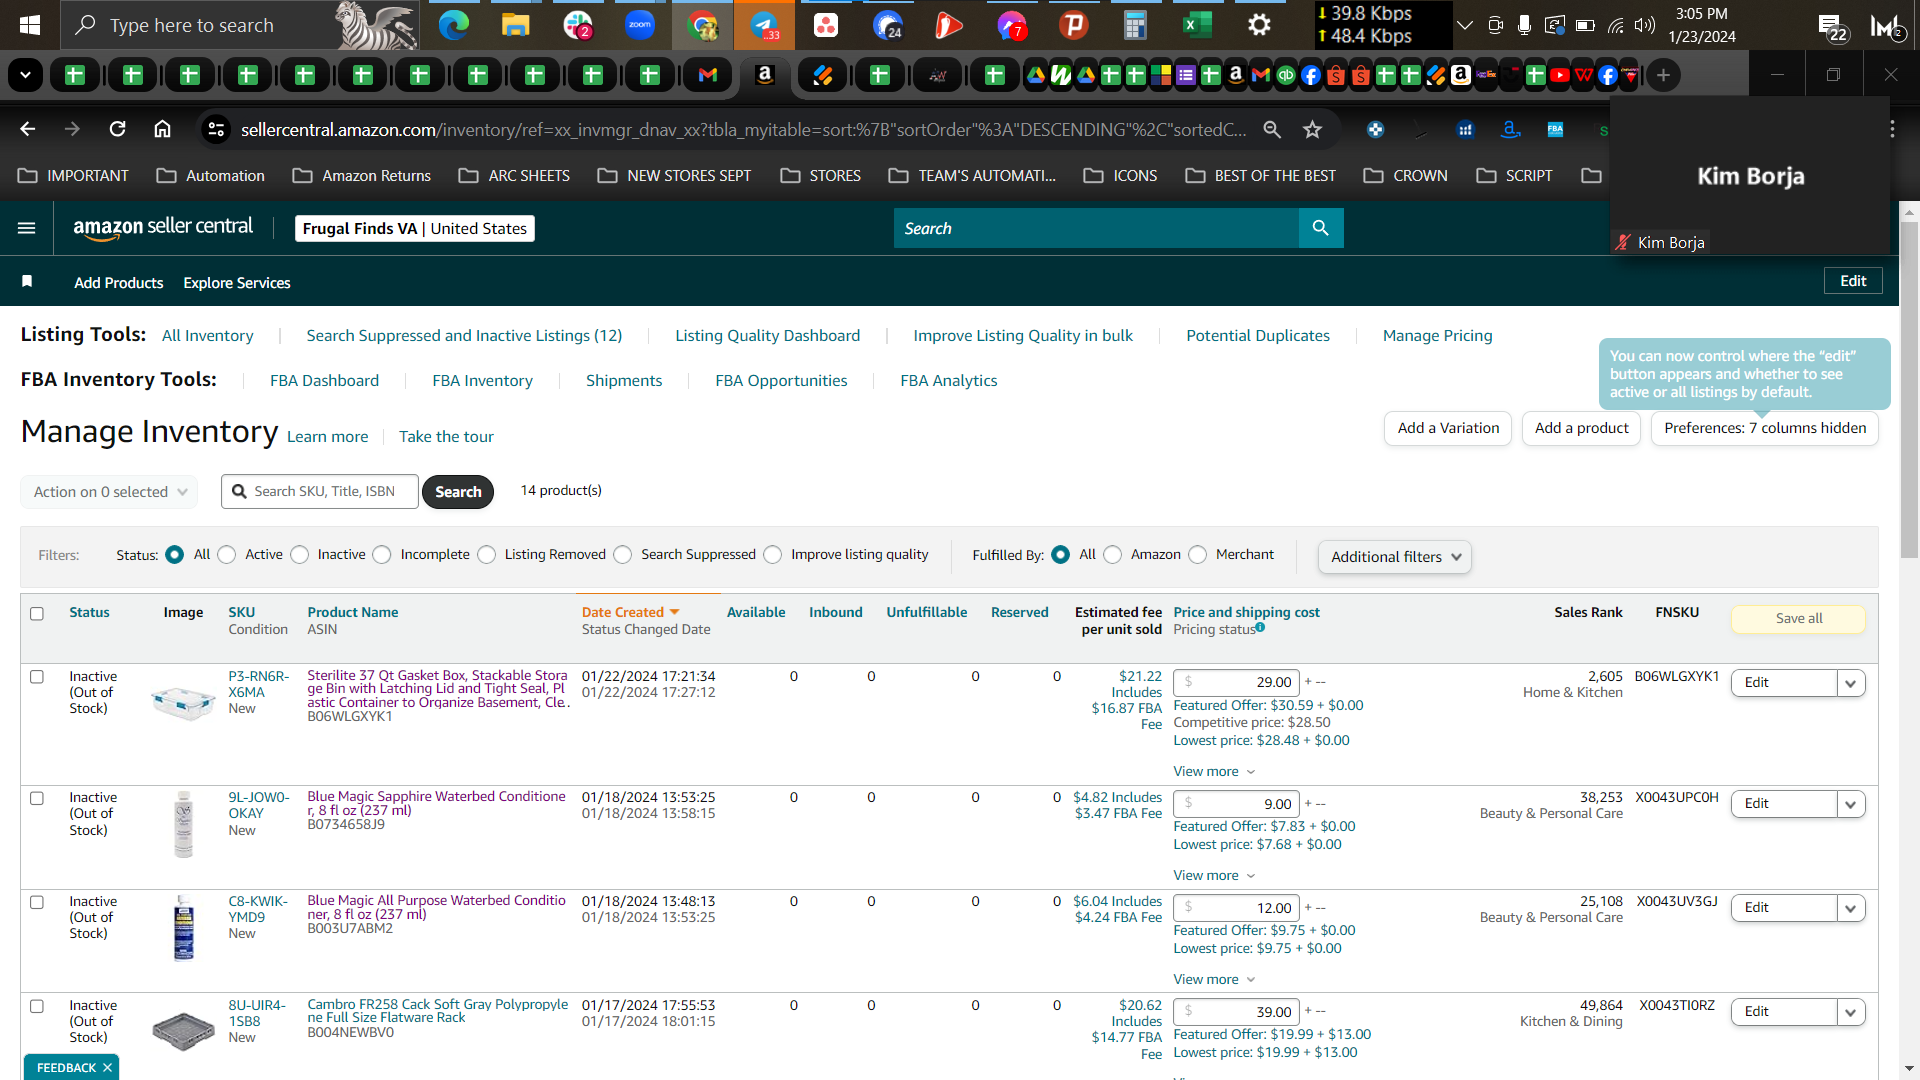This screenshot has height=1080, width=1920.
Task: Open Telegram from the taskbar
Action: (x=764, y=25)
